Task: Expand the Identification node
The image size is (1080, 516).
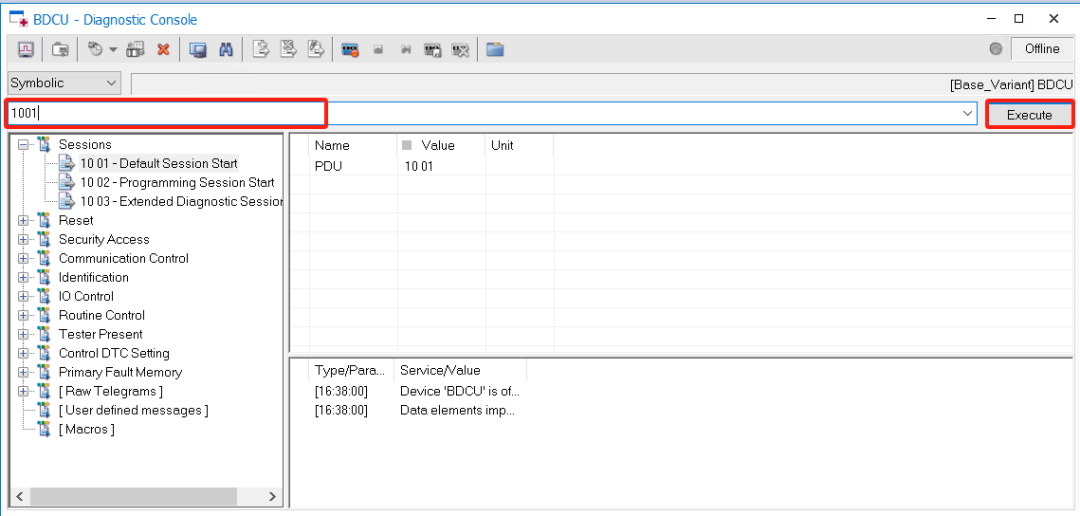Action: click(x=24, y=278)
